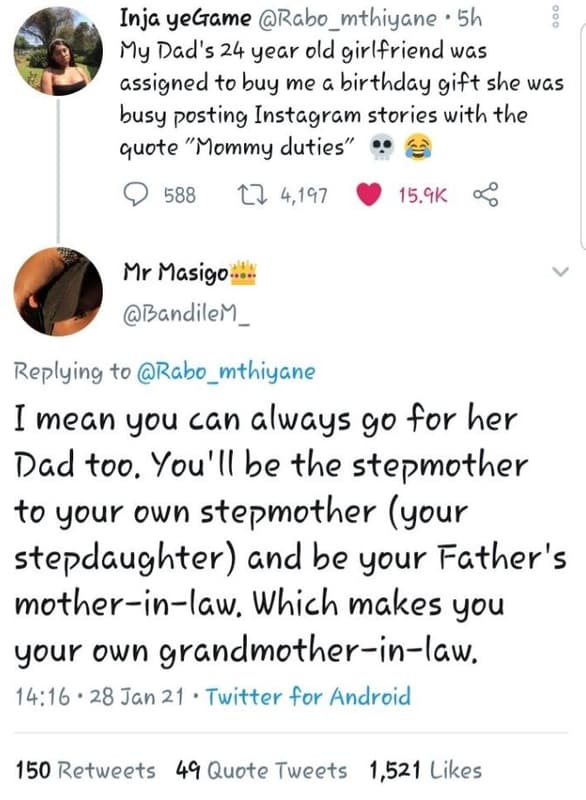Image resolution: width=586 pixels, height=800 pixels.
Task: Open the down chevron next to the reply
Action: (558, 268)
